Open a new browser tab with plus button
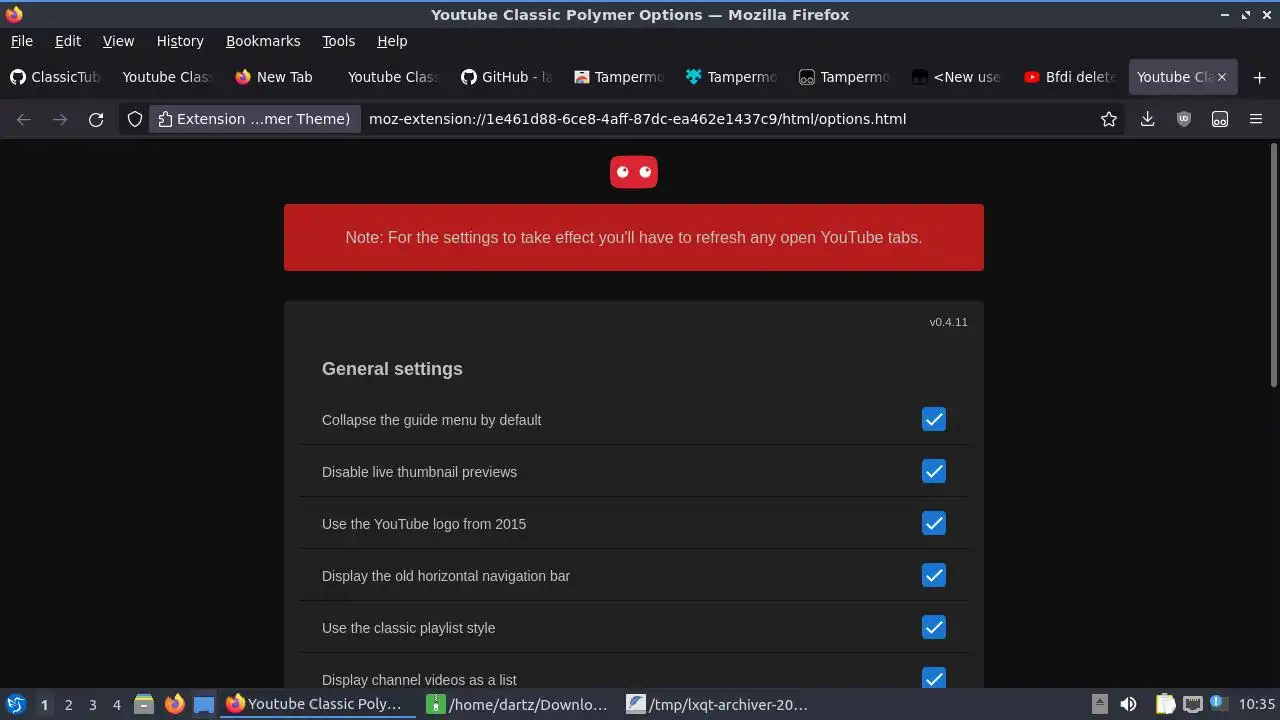Viewport: 1280px width, 720px height. (1259, 77)
